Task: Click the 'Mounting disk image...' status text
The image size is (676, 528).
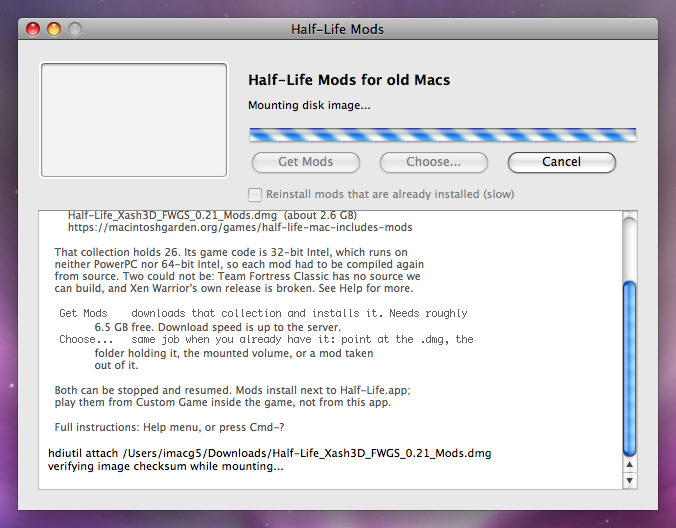Action: (309, 106)
